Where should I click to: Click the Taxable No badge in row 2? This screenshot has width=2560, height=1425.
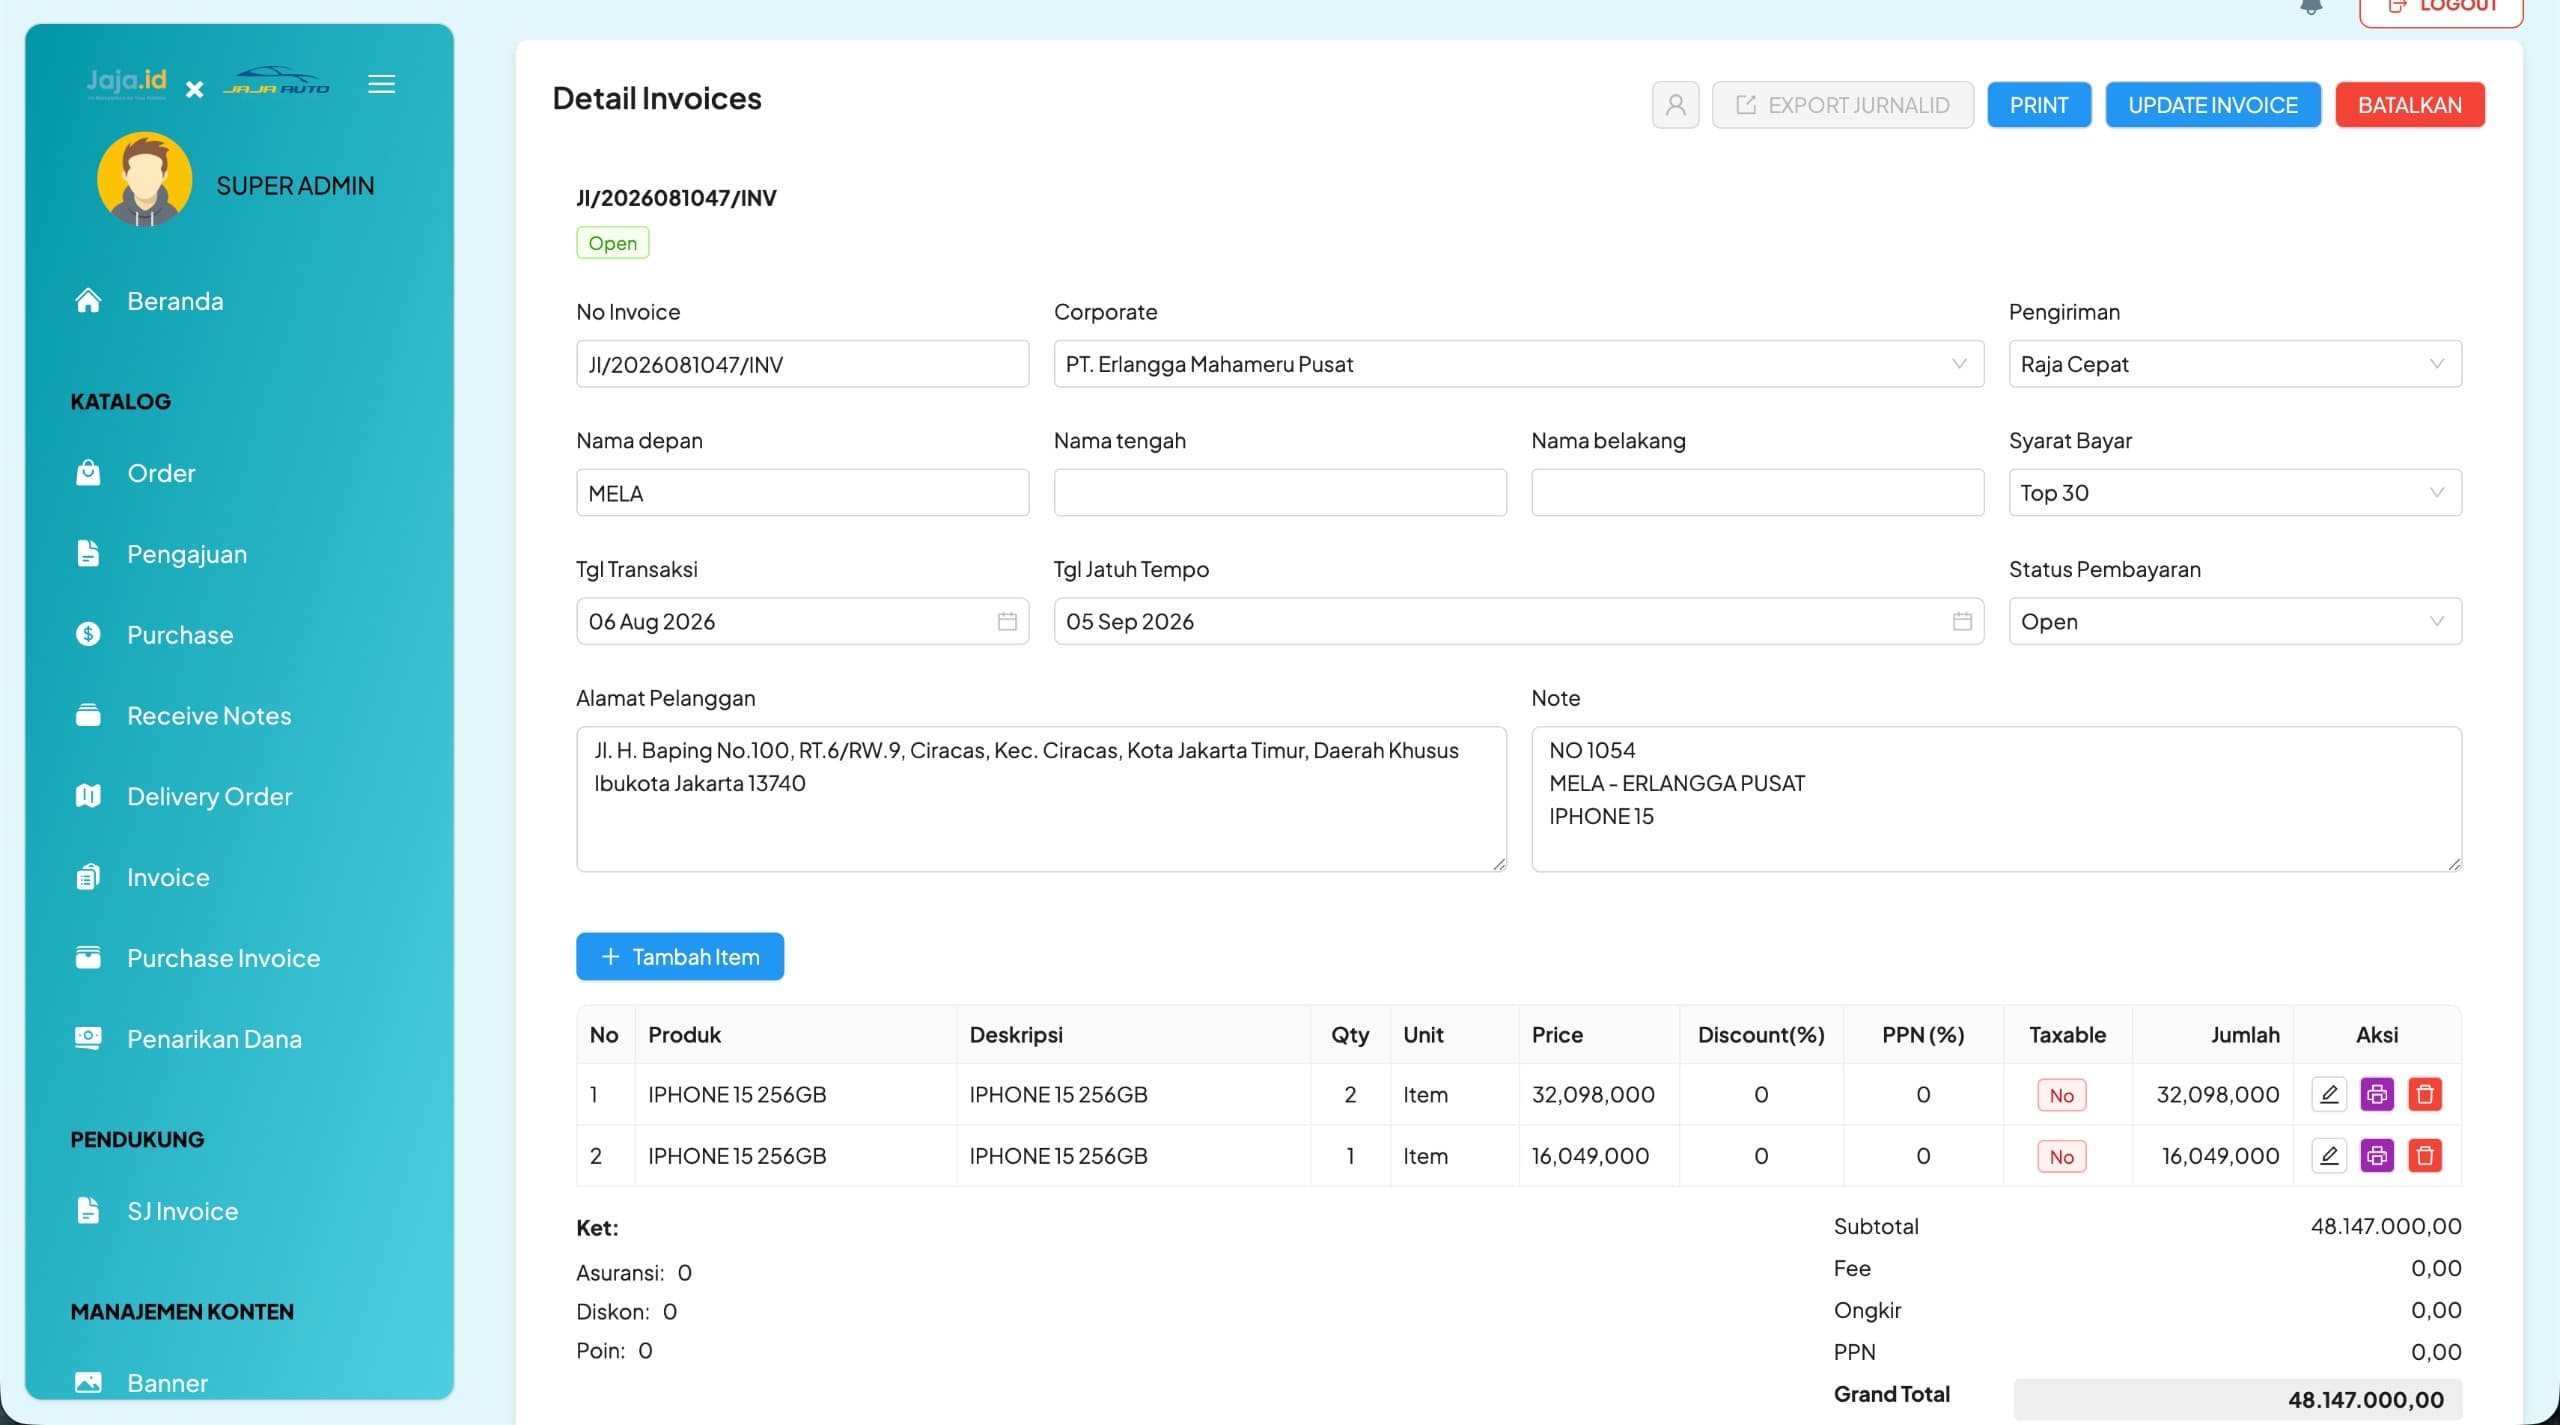click(2061, 1156)
